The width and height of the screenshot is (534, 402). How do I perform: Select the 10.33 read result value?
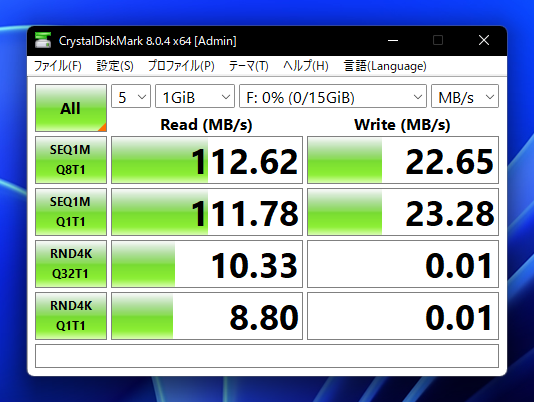[207, 264]
